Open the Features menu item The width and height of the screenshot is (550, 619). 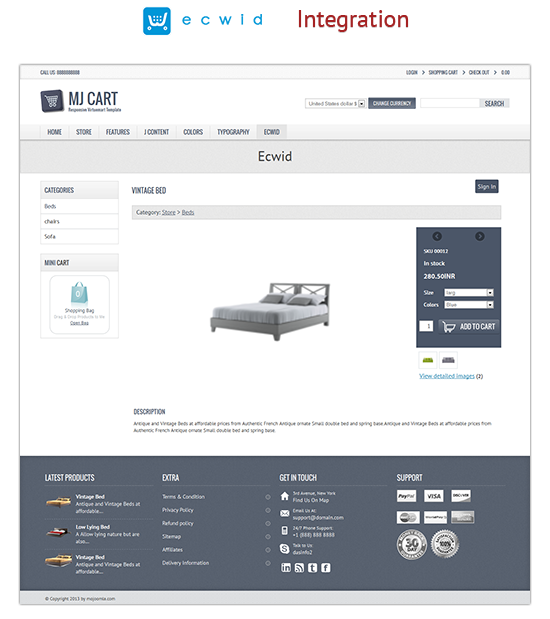[118, 132]
